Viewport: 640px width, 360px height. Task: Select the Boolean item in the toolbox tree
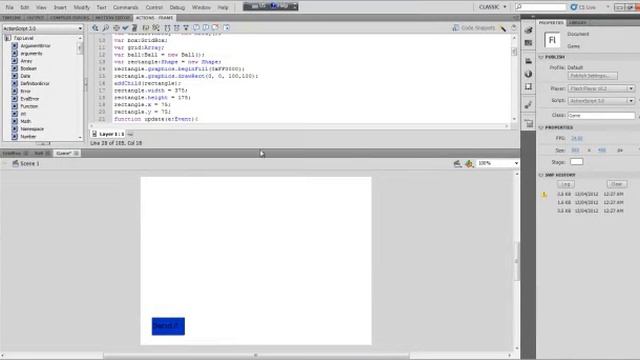29,69
